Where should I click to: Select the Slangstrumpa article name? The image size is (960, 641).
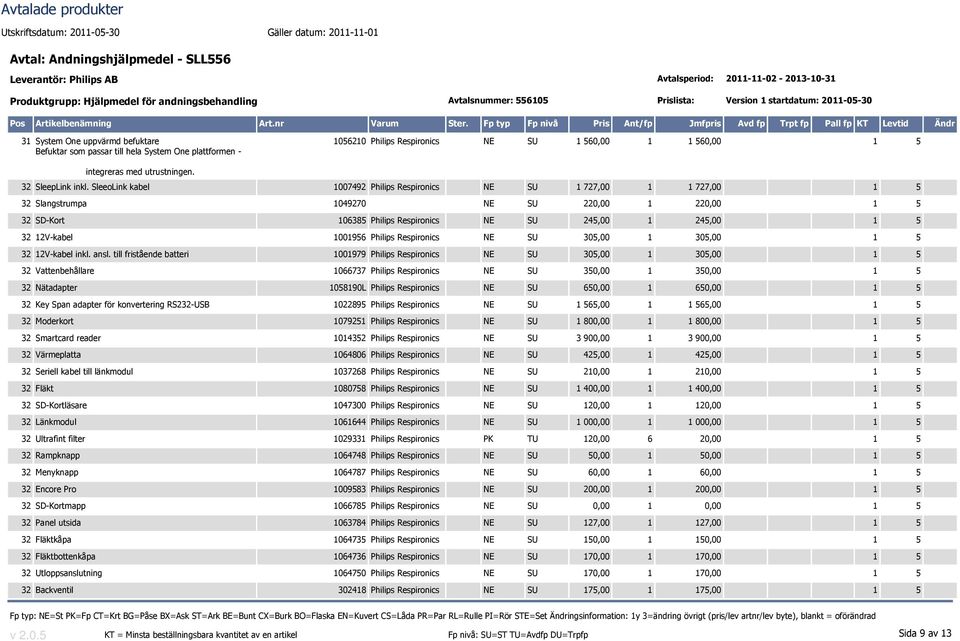pyautogui.click(x=61, y=204)
